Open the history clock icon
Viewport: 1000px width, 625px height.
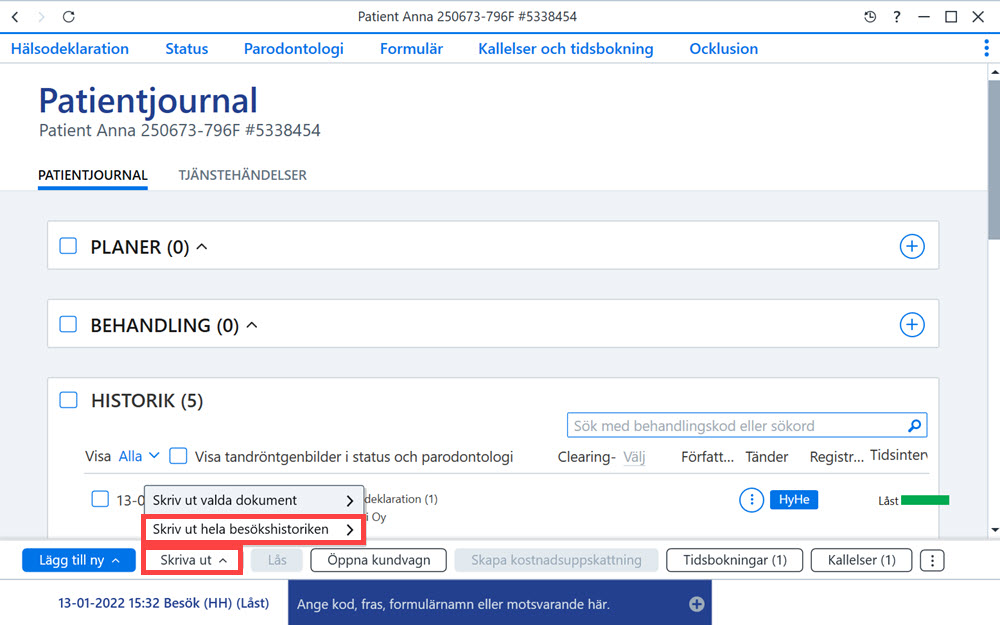click(x=870, y=17)
